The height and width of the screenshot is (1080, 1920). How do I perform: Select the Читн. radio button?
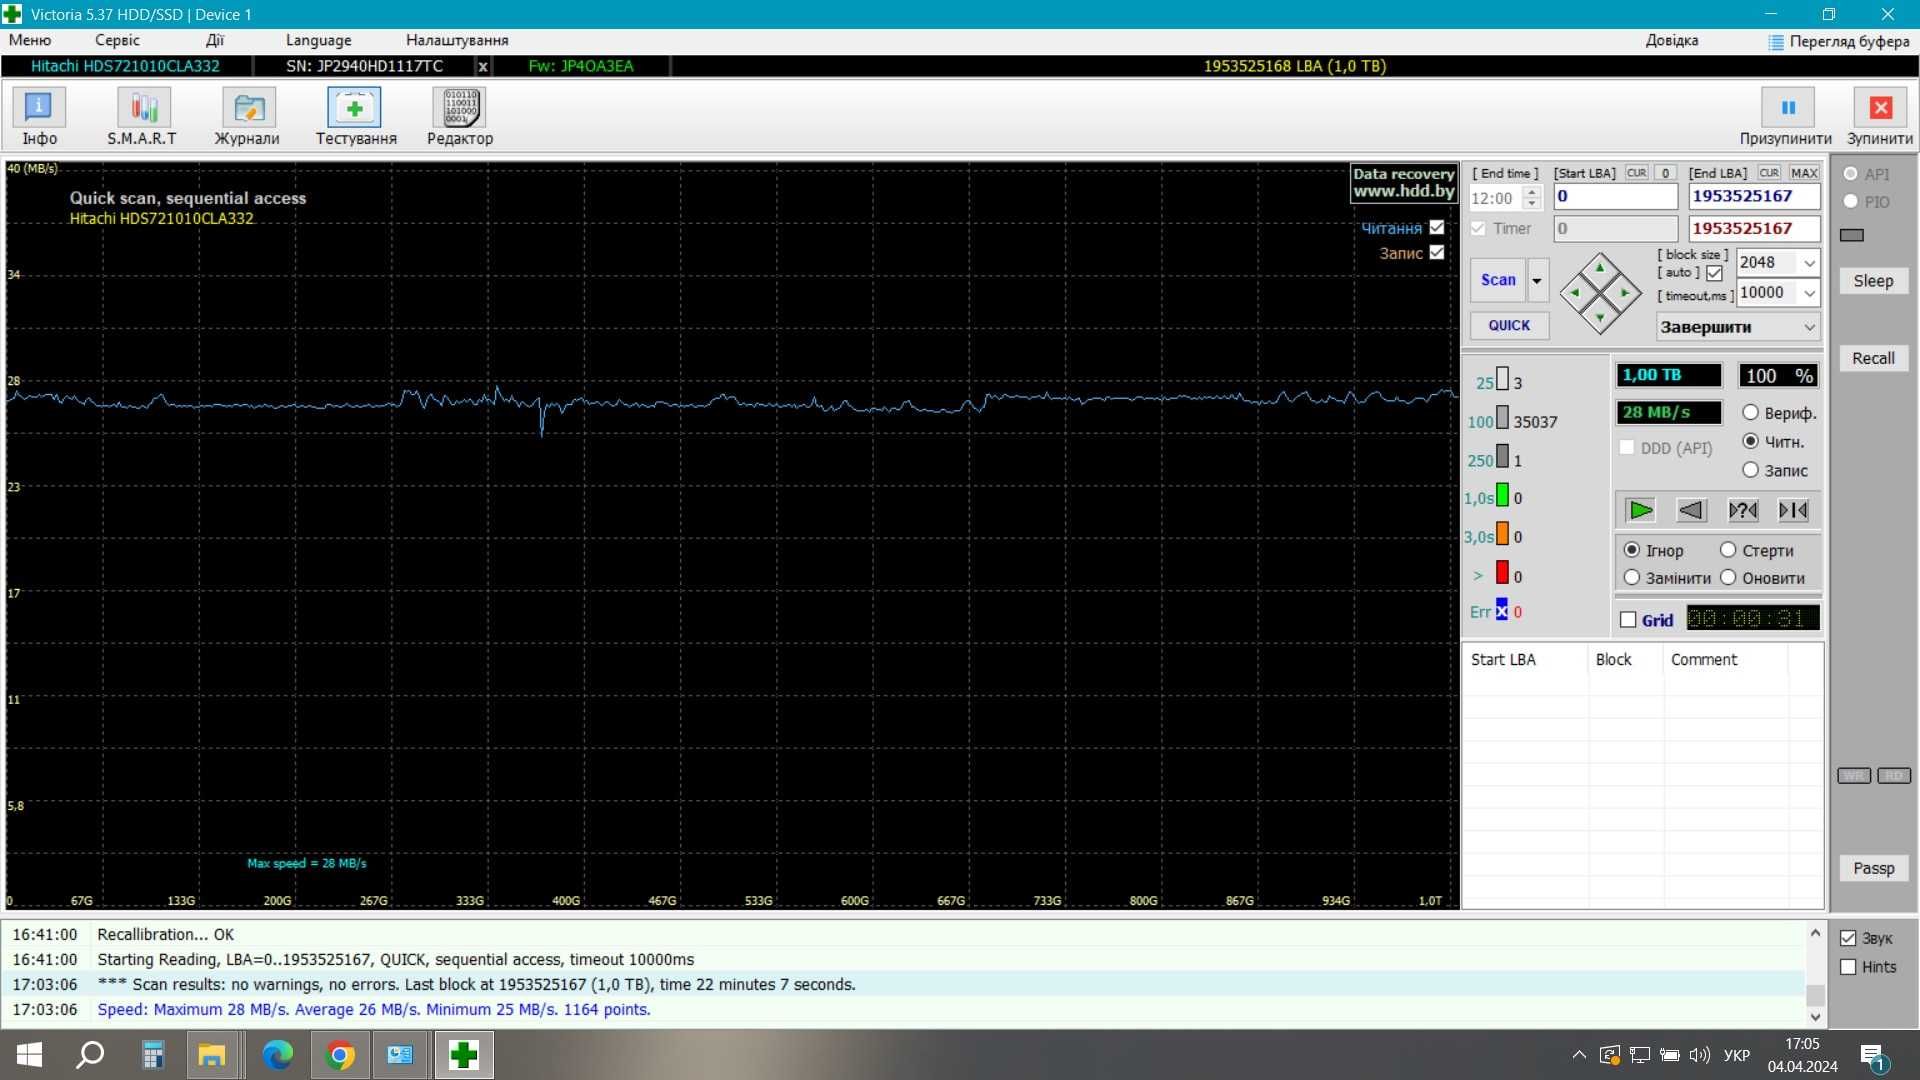point(1750,440)
